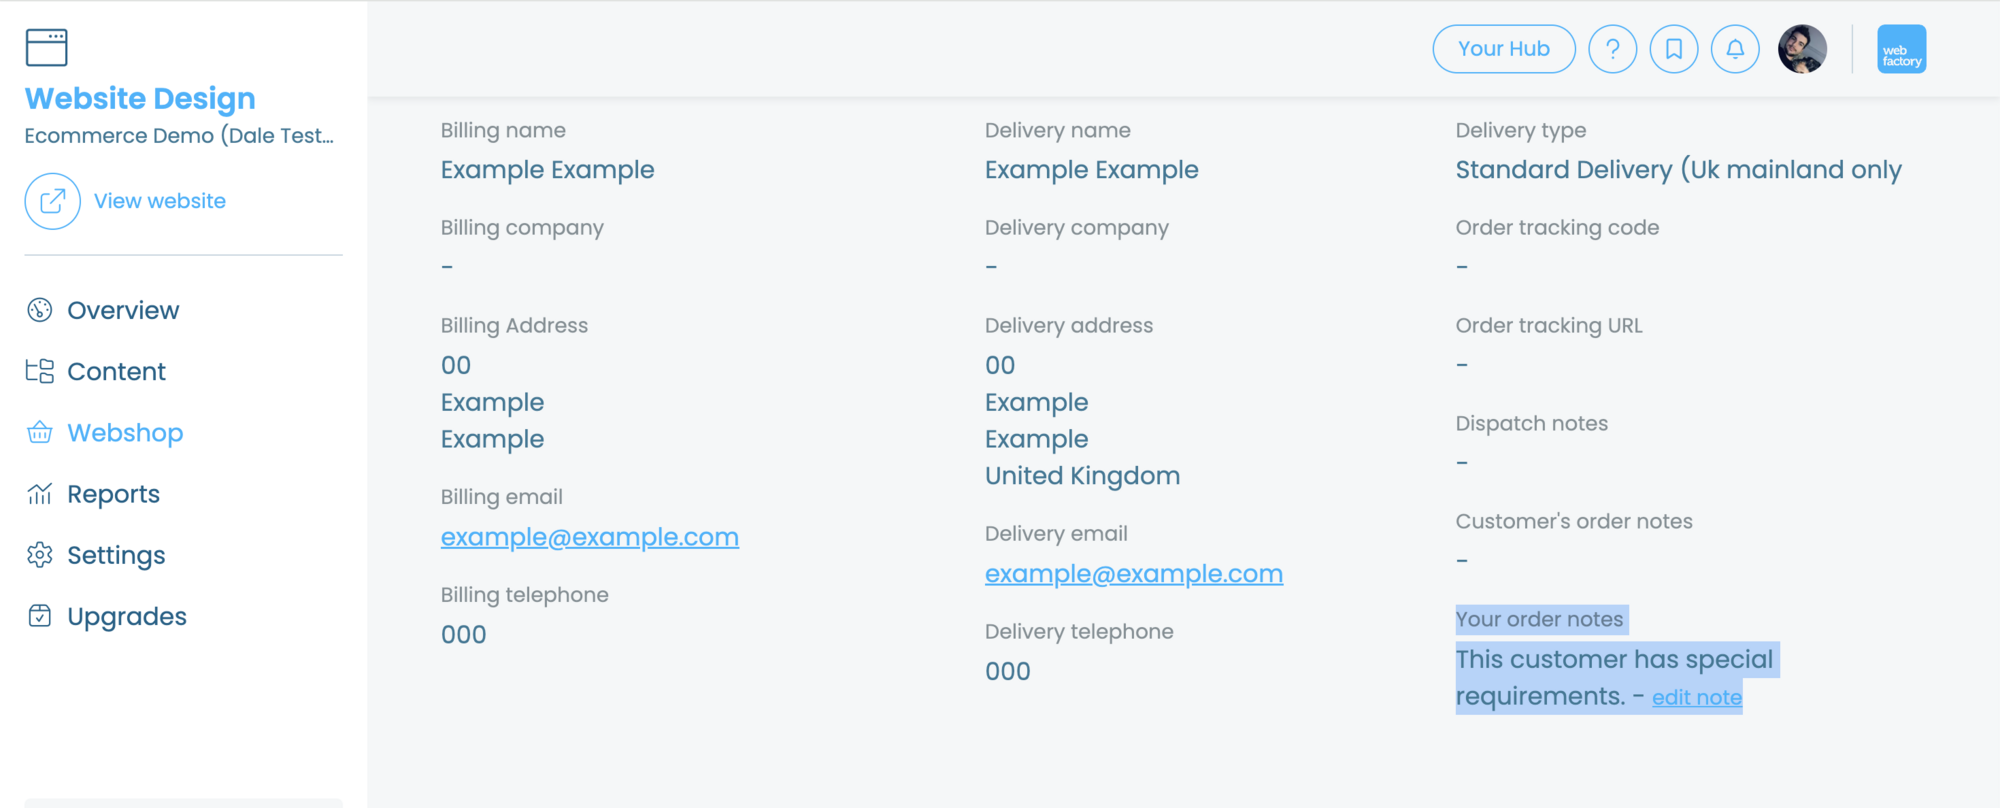Viewport: 2000px width, 808px height.
Task: Select Upgrades in the sidebar
Action: [126, 617]
